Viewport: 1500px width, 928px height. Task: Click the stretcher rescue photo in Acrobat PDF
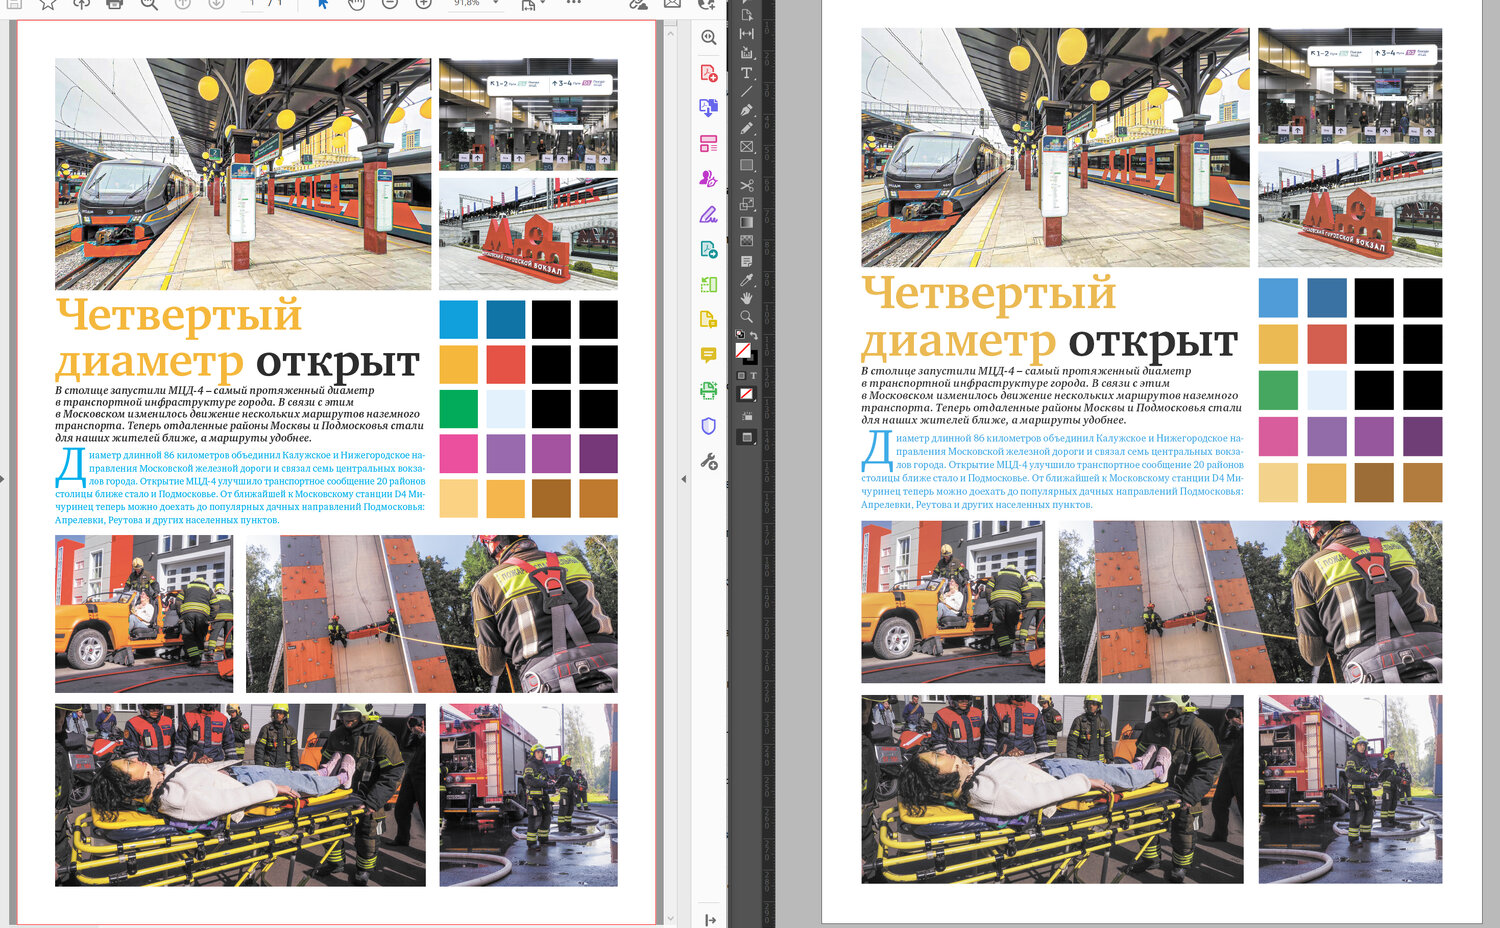pos(240,795)
